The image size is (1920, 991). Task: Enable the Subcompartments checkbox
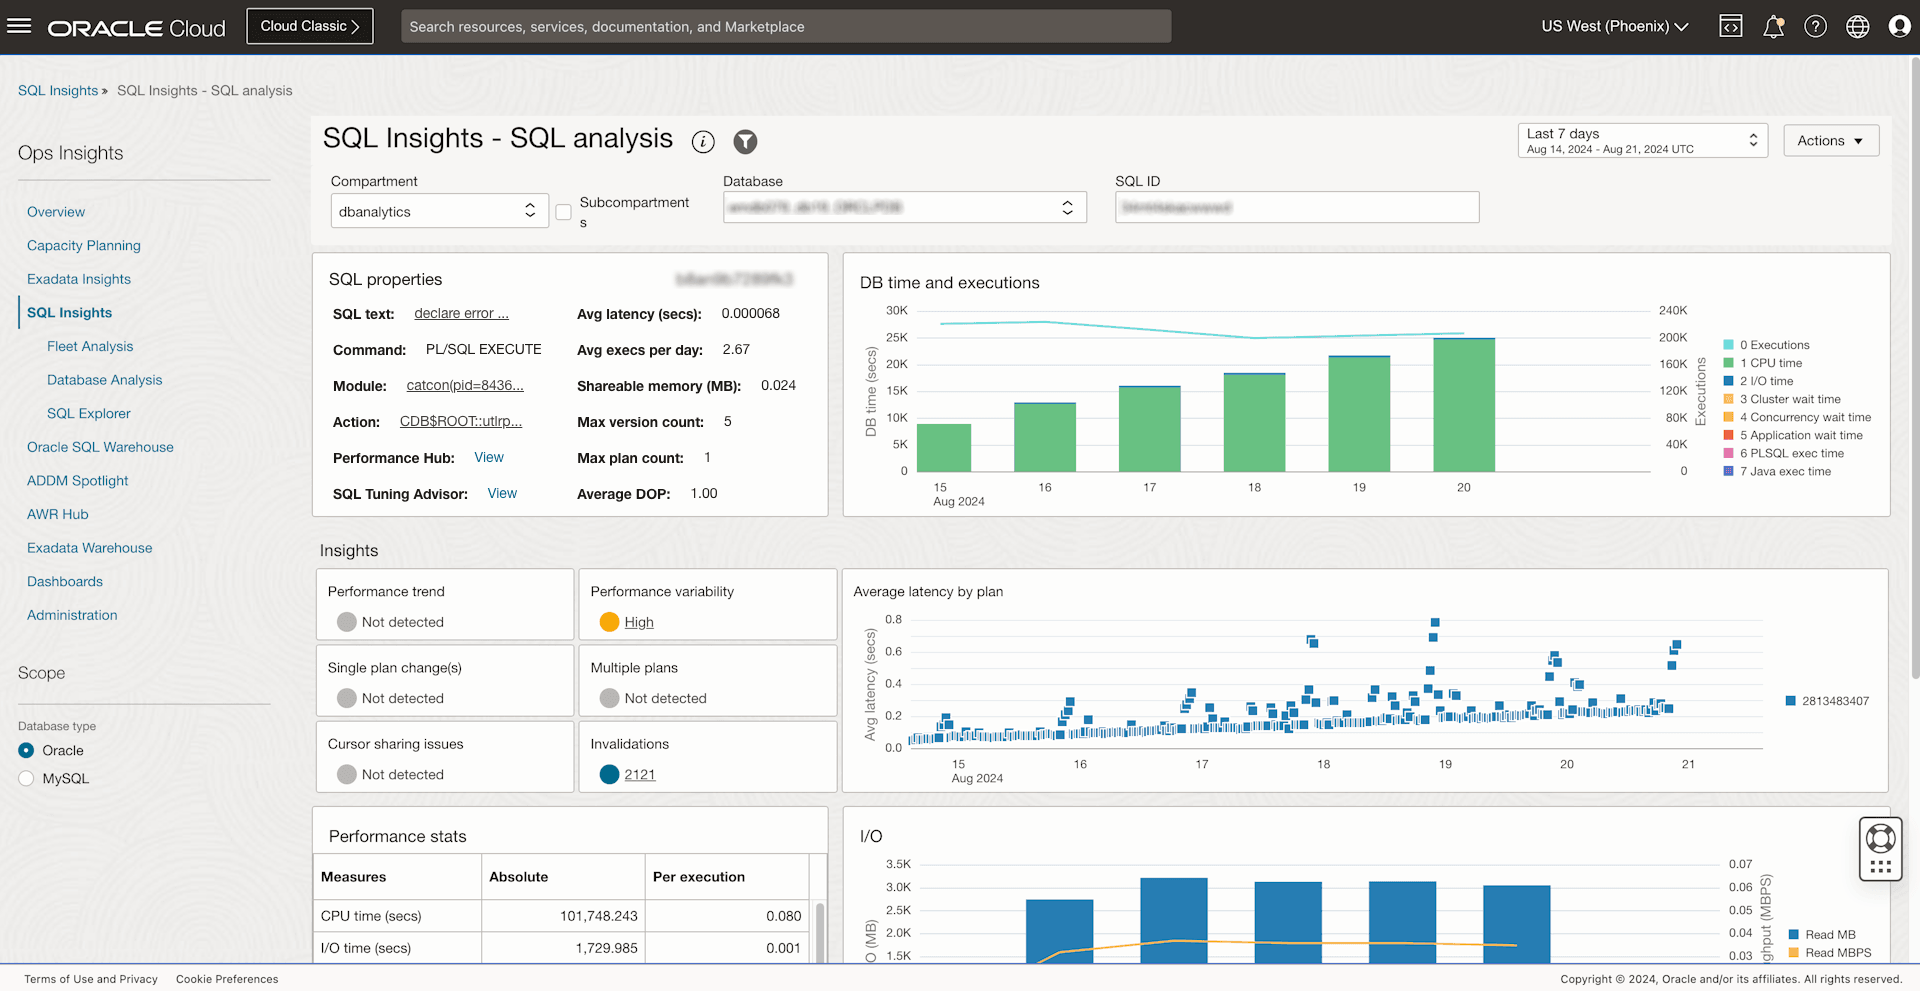(563, 212)
